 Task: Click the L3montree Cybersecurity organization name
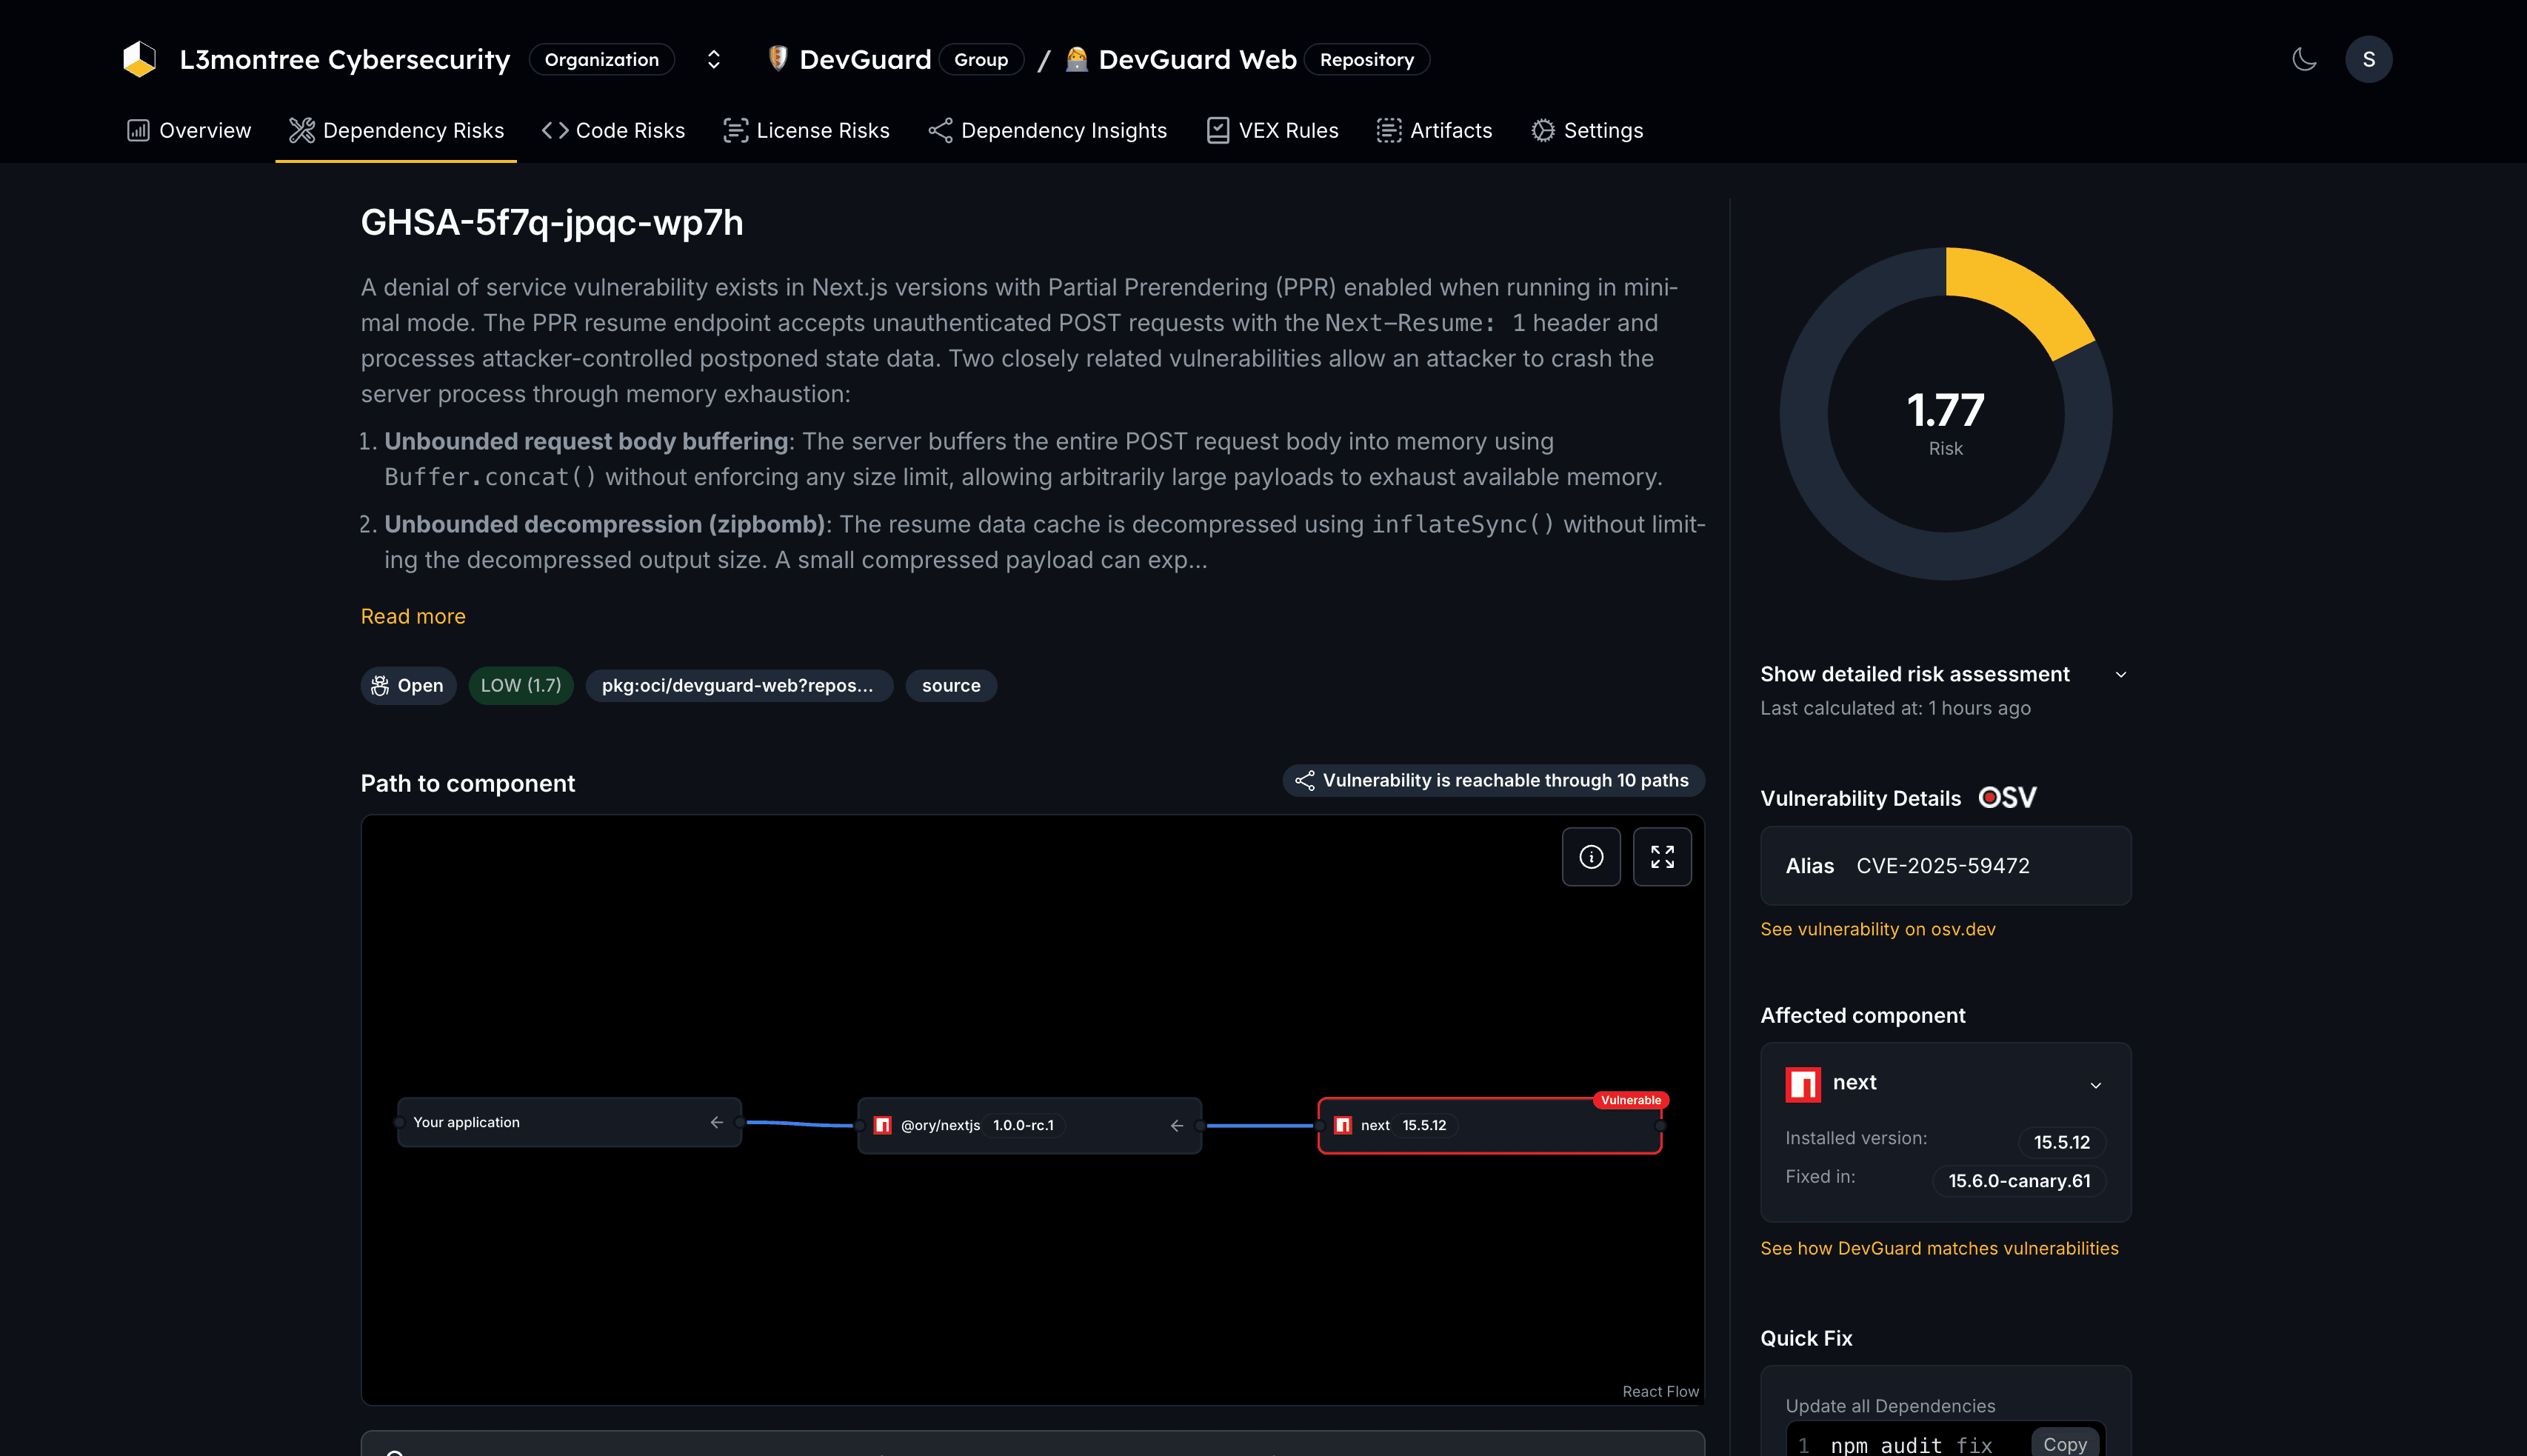[x=345, y=59]
